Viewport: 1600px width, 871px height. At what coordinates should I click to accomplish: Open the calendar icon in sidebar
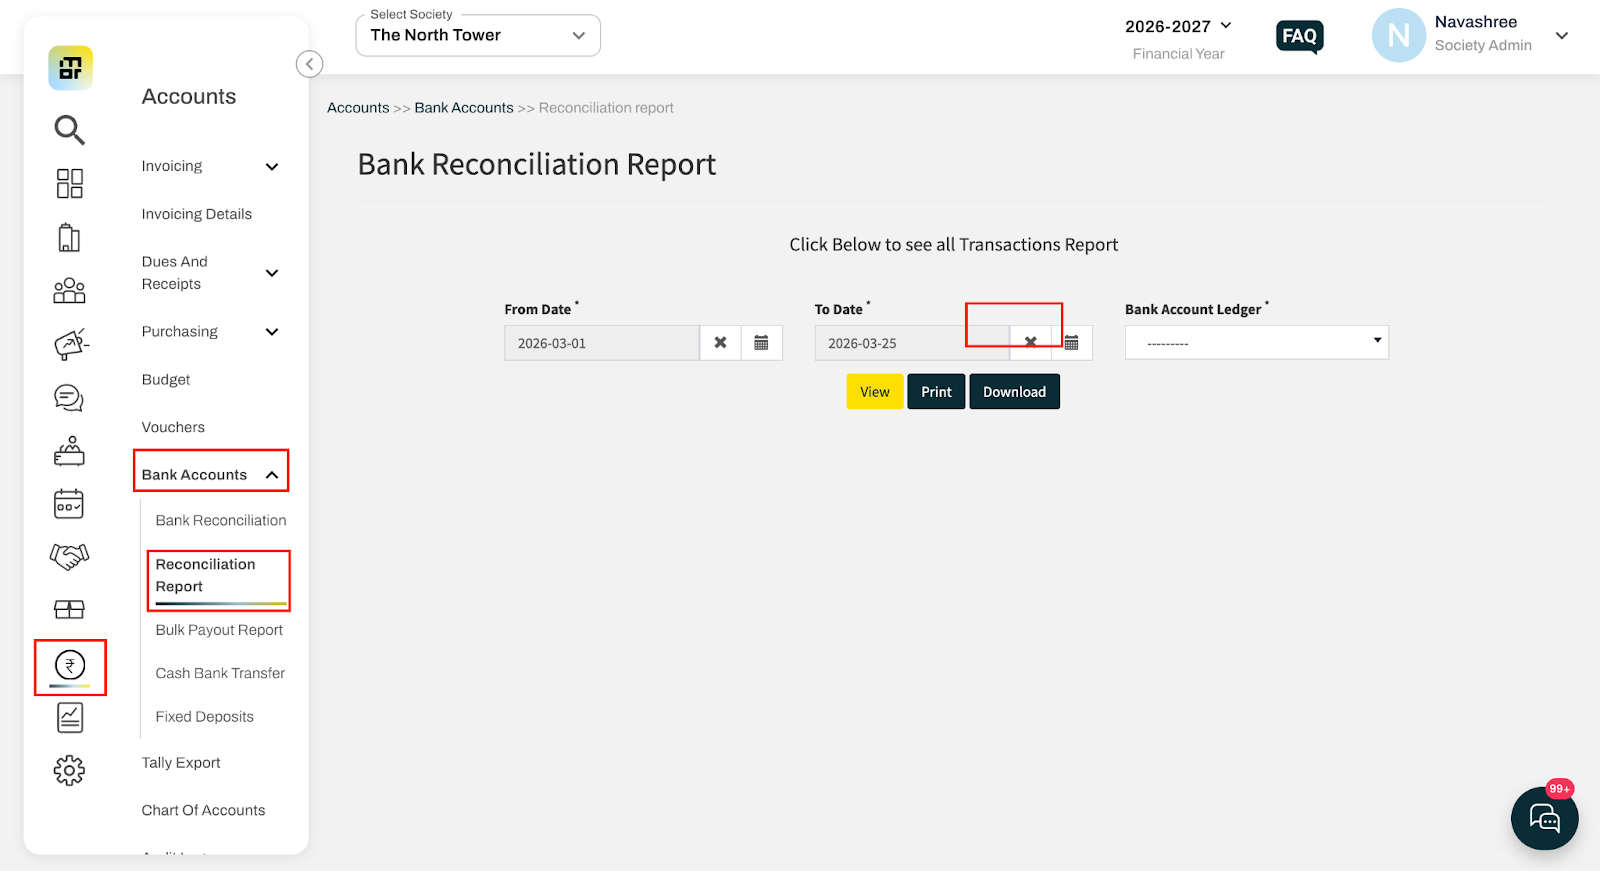(x=69, y=504)
